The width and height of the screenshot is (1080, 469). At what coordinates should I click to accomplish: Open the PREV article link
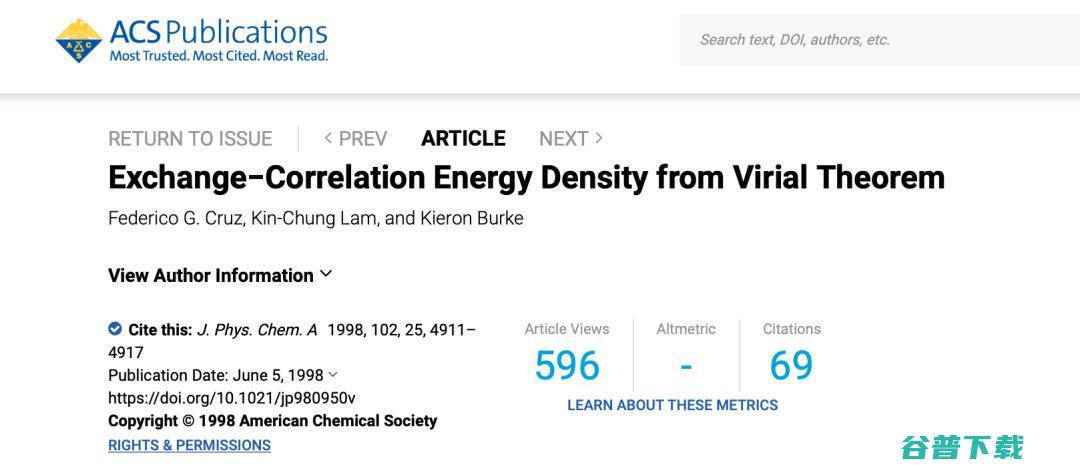[355, 138]
